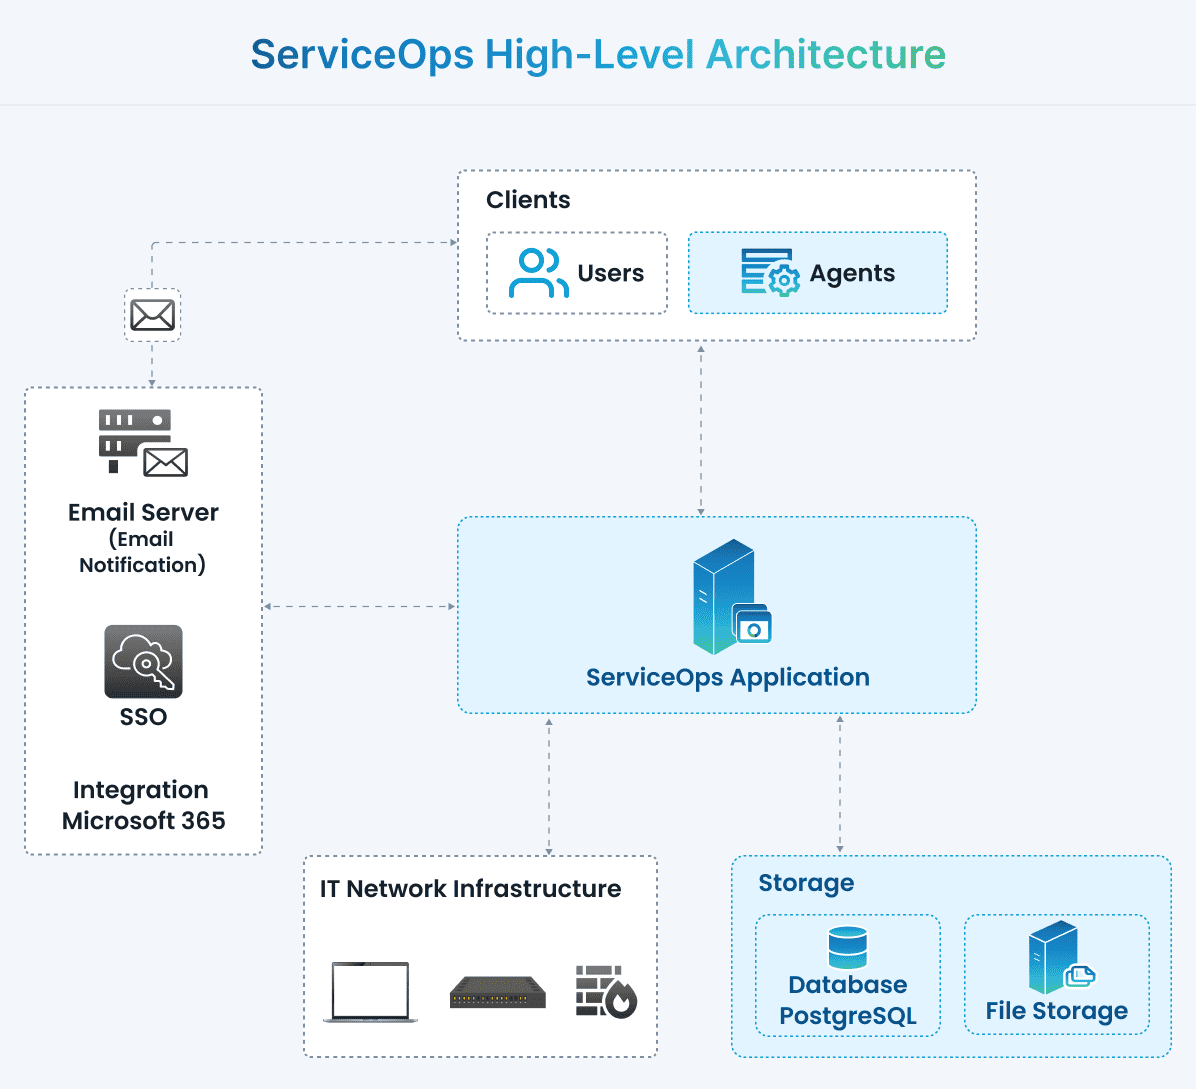The image size is (1196, 1089).
Task: Click the ServiceOps High-Level Architecture title
Action: point(597,55)
